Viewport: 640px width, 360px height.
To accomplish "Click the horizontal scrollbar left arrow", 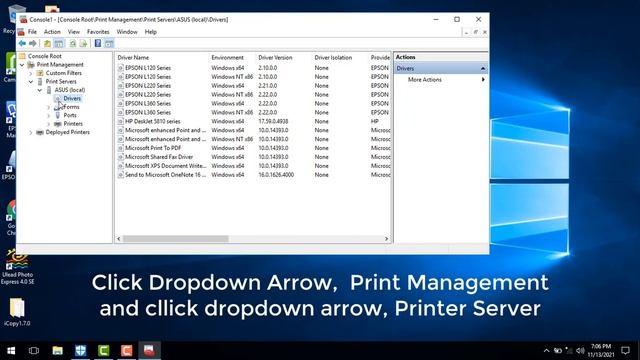I will coord(119,239).
